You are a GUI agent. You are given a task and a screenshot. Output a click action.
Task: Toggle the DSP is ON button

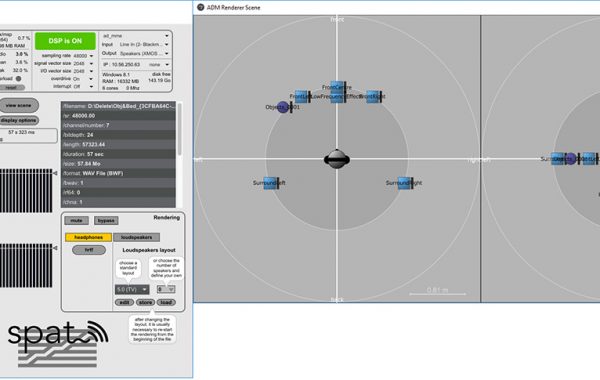pyautogui.click(x=65, y=41)
